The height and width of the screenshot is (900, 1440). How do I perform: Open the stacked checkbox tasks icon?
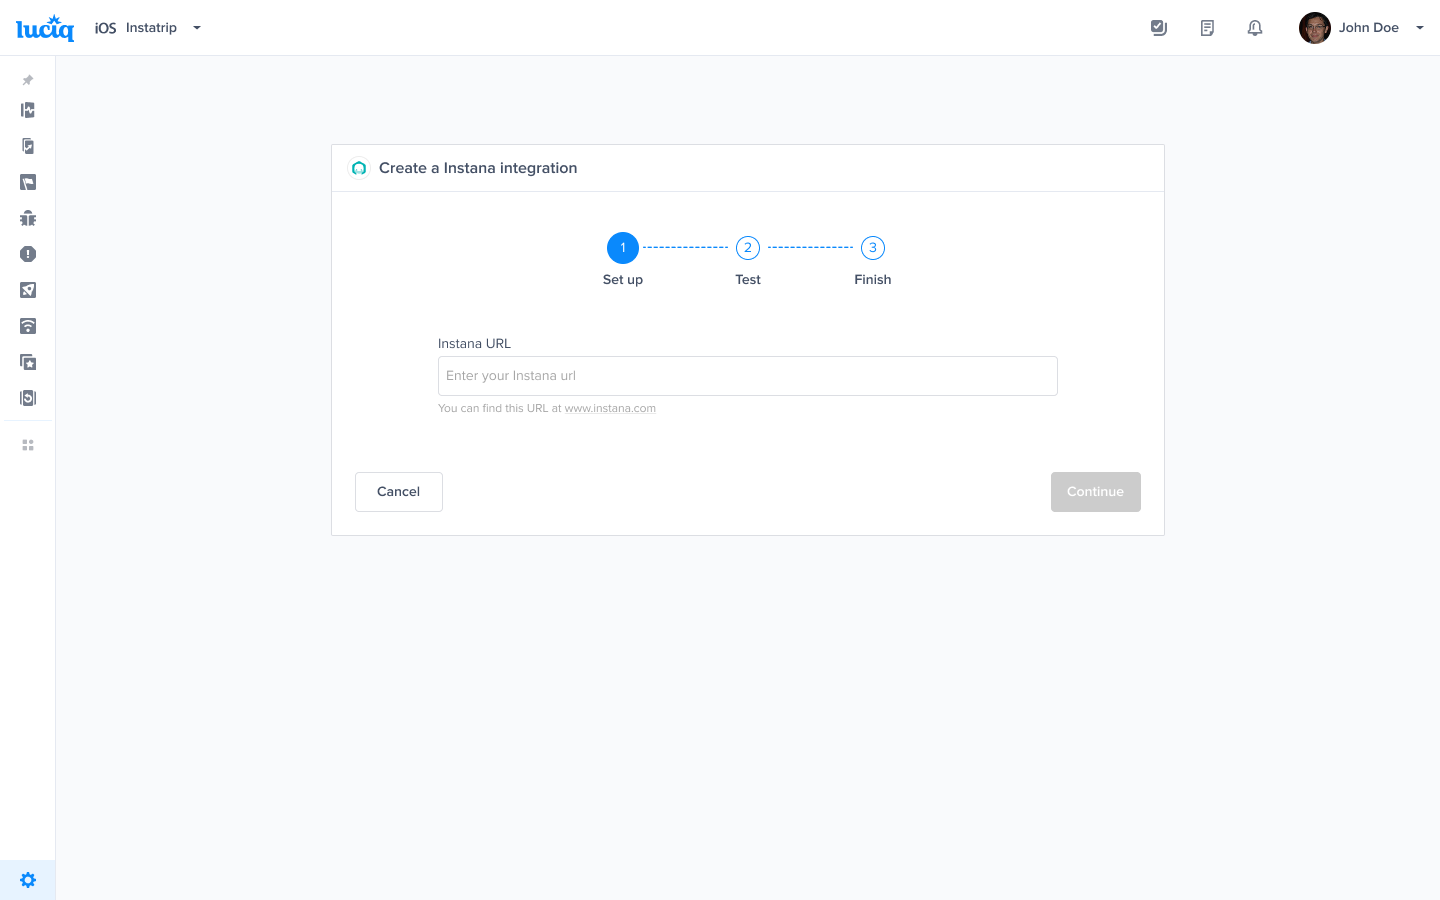1159,28
